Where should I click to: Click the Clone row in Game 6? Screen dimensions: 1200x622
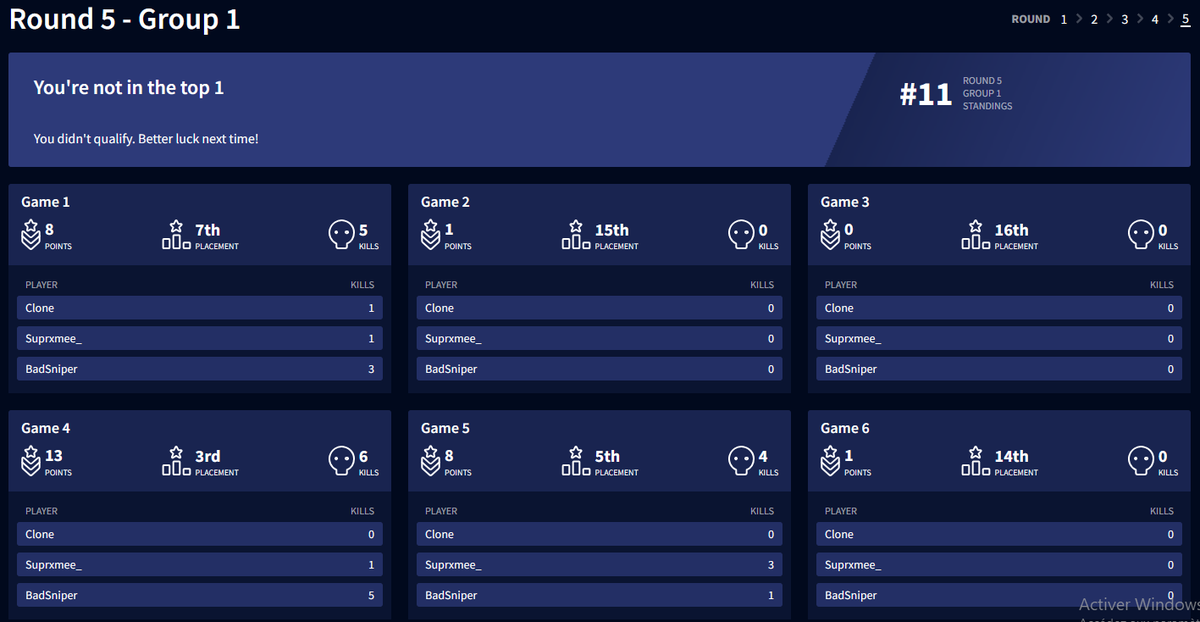tap(1000, 534)
